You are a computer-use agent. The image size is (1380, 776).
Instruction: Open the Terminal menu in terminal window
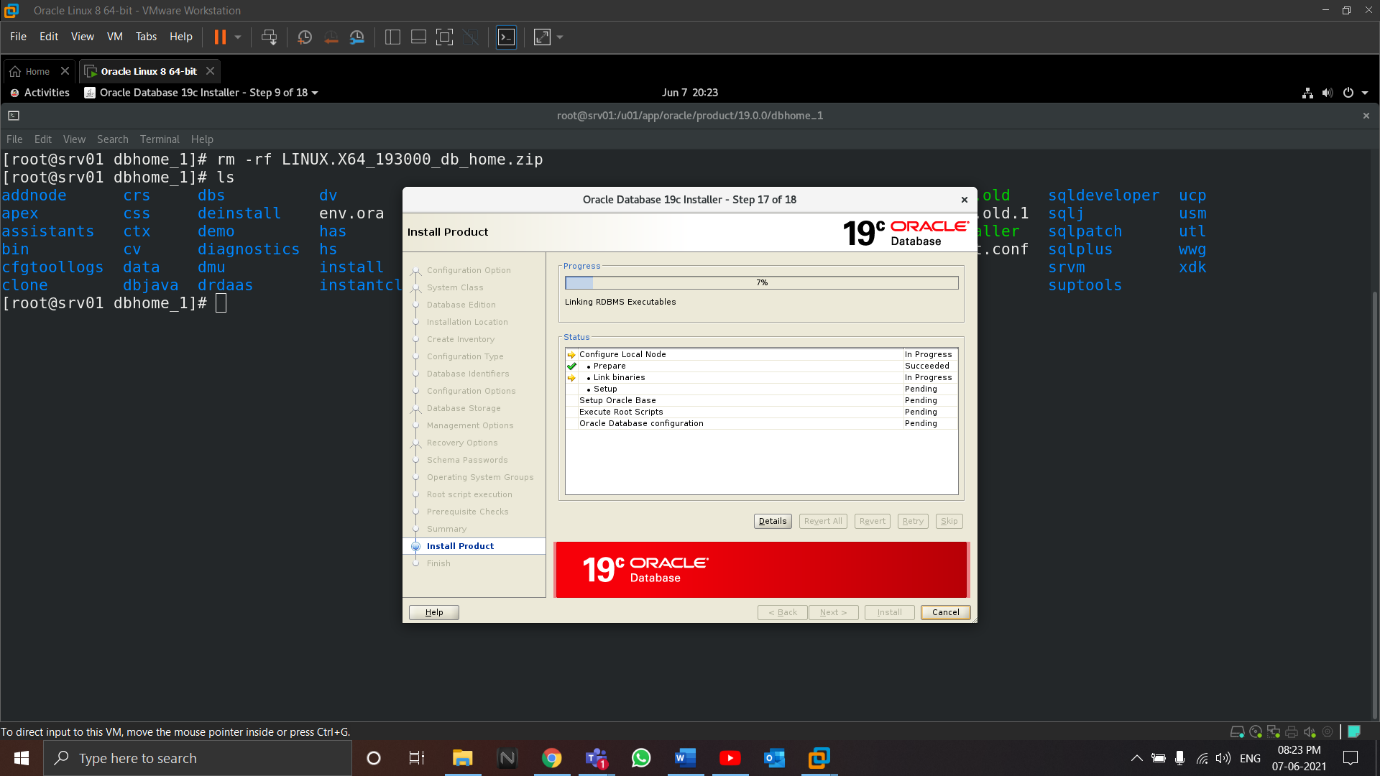160,139
